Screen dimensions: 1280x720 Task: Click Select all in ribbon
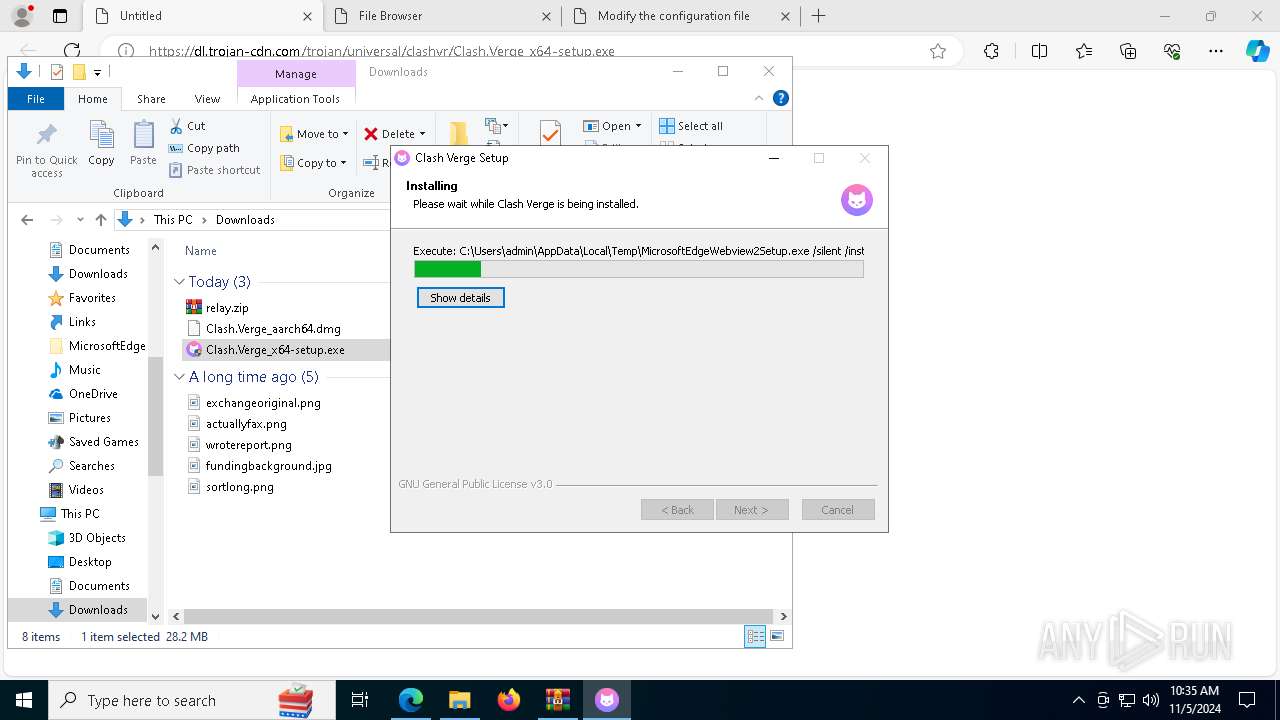coord(691,126)
